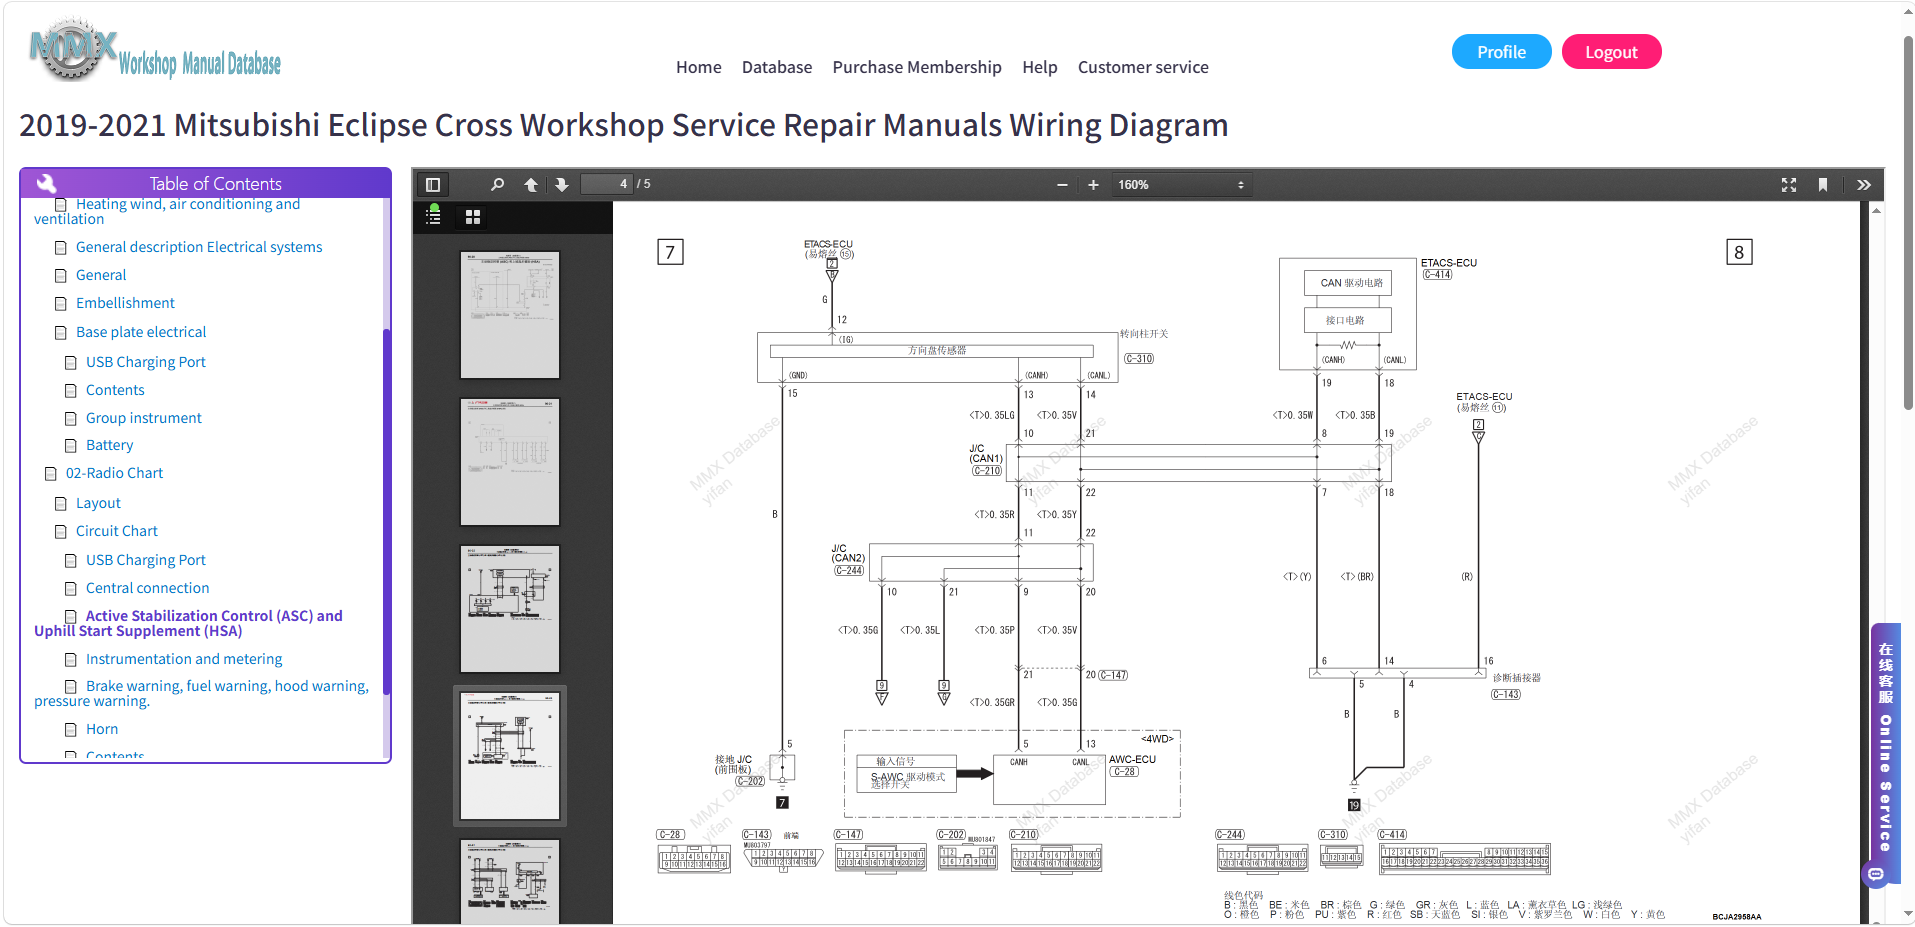Image resolution: width=1915 pixels, height=927 pixels.
Task: Click the document icon beside General description Electrical systems
Action: point(61,248)
